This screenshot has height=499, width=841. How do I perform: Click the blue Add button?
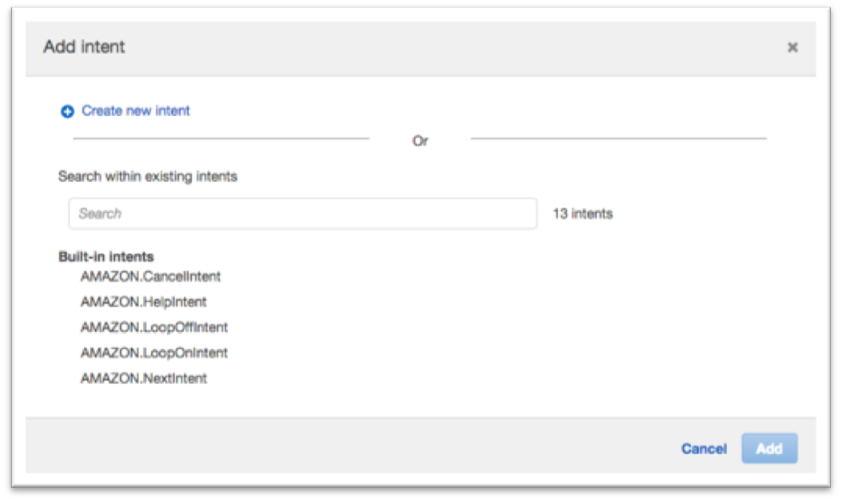click(770, 449)
